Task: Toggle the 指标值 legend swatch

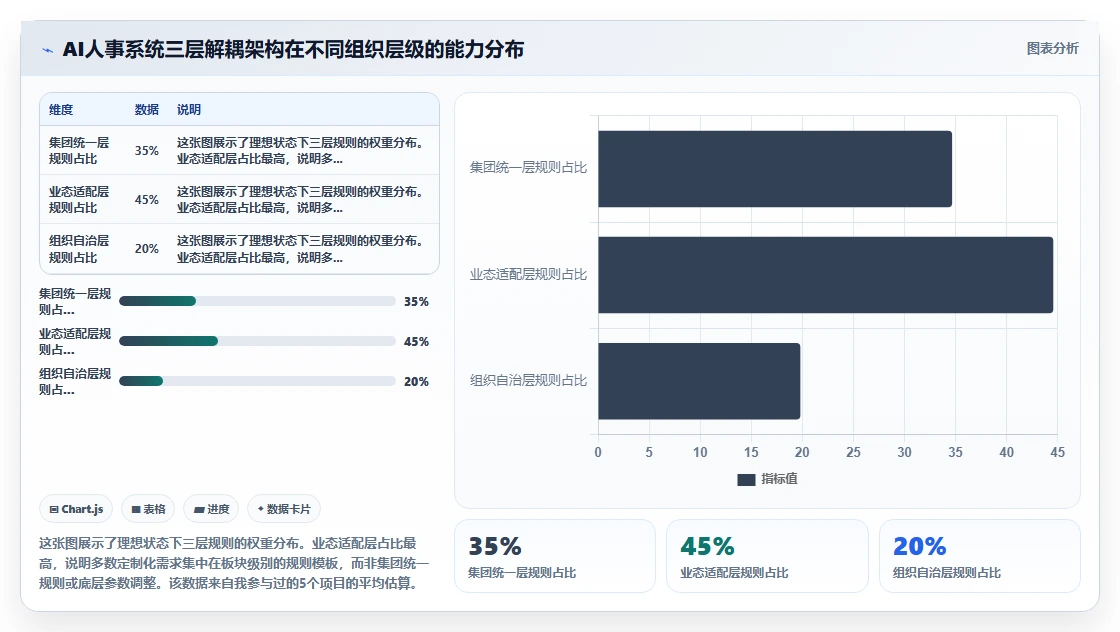Action: [x=746, y=479]
